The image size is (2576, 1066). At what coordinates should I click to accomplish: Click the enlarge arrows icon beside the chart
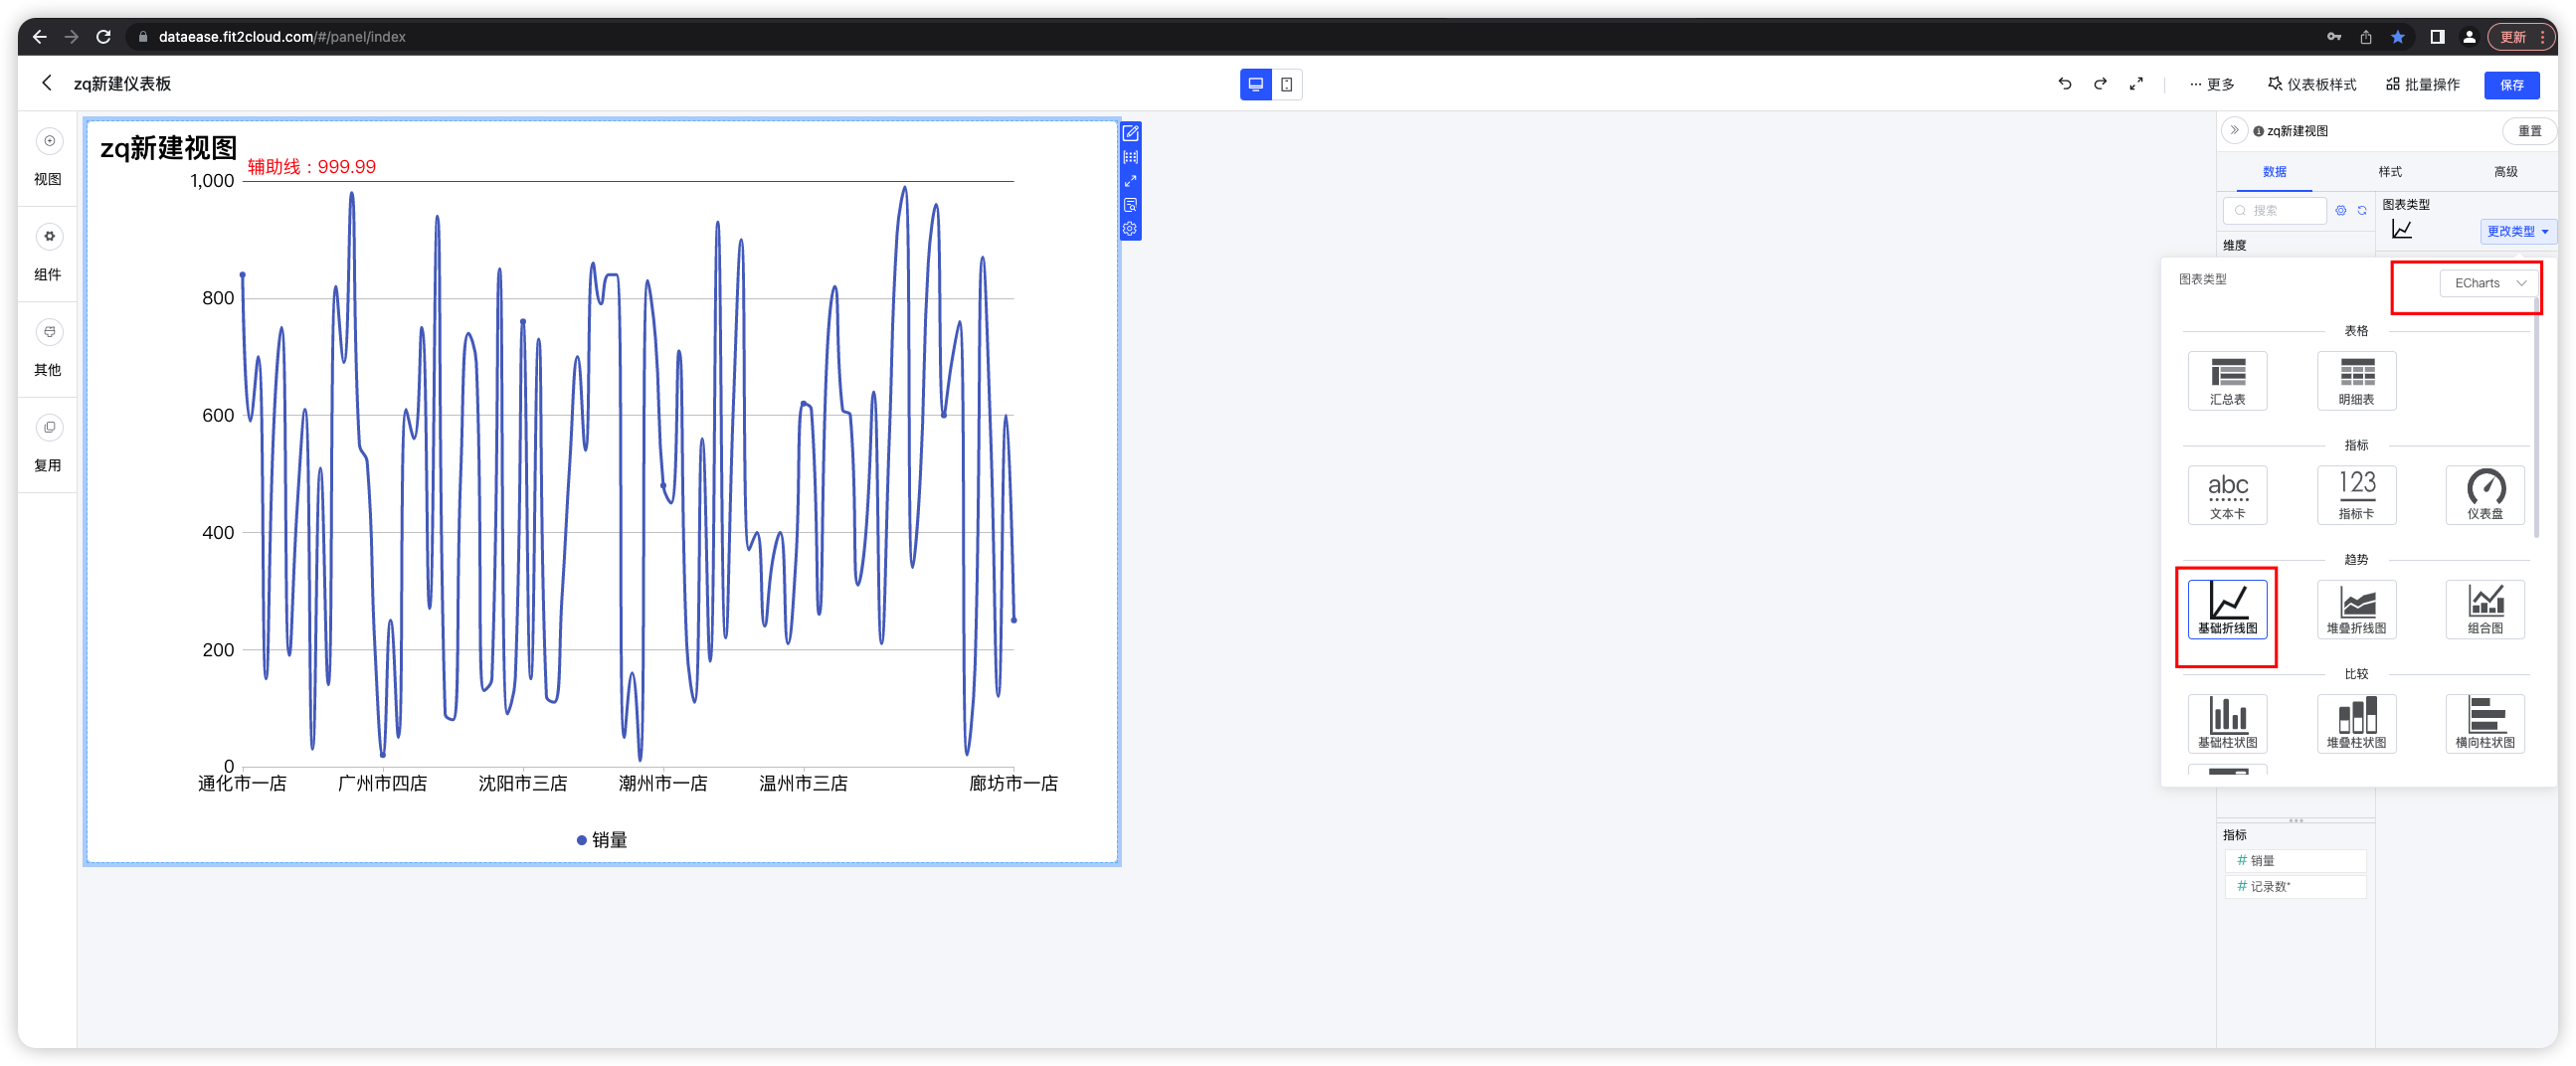tap(1130, 181)
